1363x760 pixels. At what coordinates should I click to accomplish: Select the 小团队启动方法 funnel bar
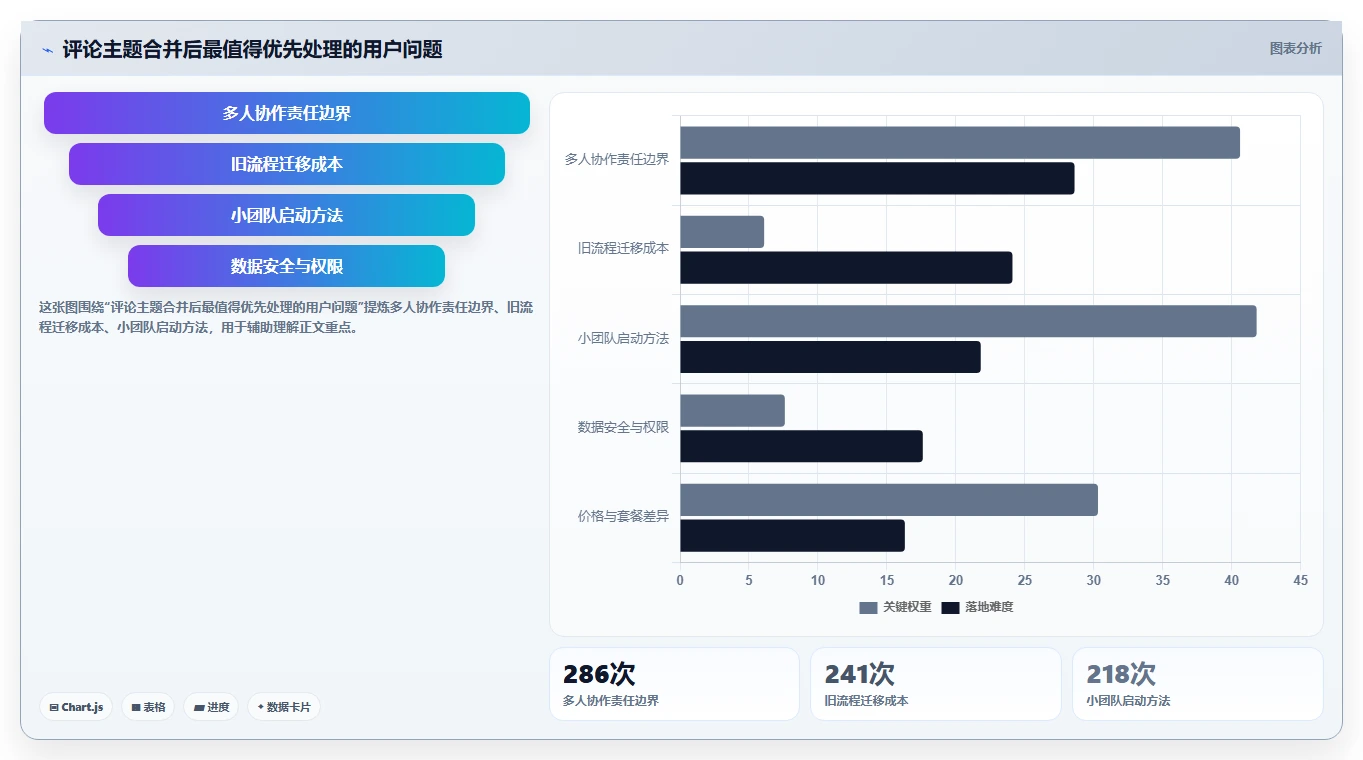tap(287, 215)
